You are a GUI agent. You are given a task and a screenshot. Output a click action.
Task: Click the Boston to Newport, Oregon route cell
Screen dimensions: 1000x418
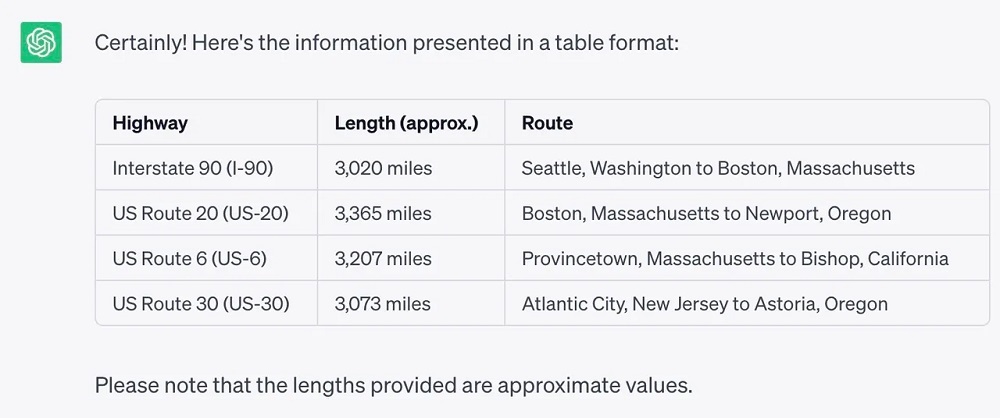[706, 214]
